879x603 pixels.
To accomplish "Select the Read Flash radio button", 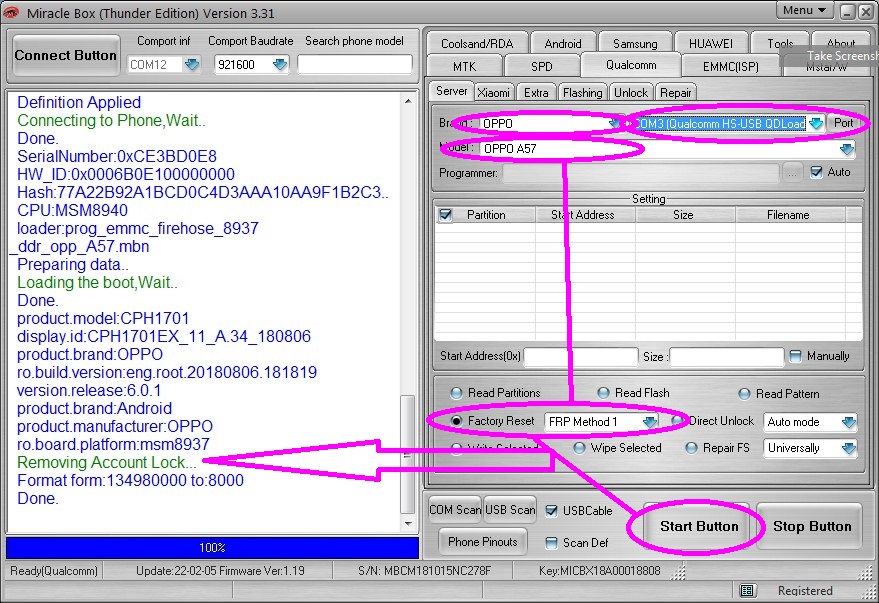I will tap(603, 393).
